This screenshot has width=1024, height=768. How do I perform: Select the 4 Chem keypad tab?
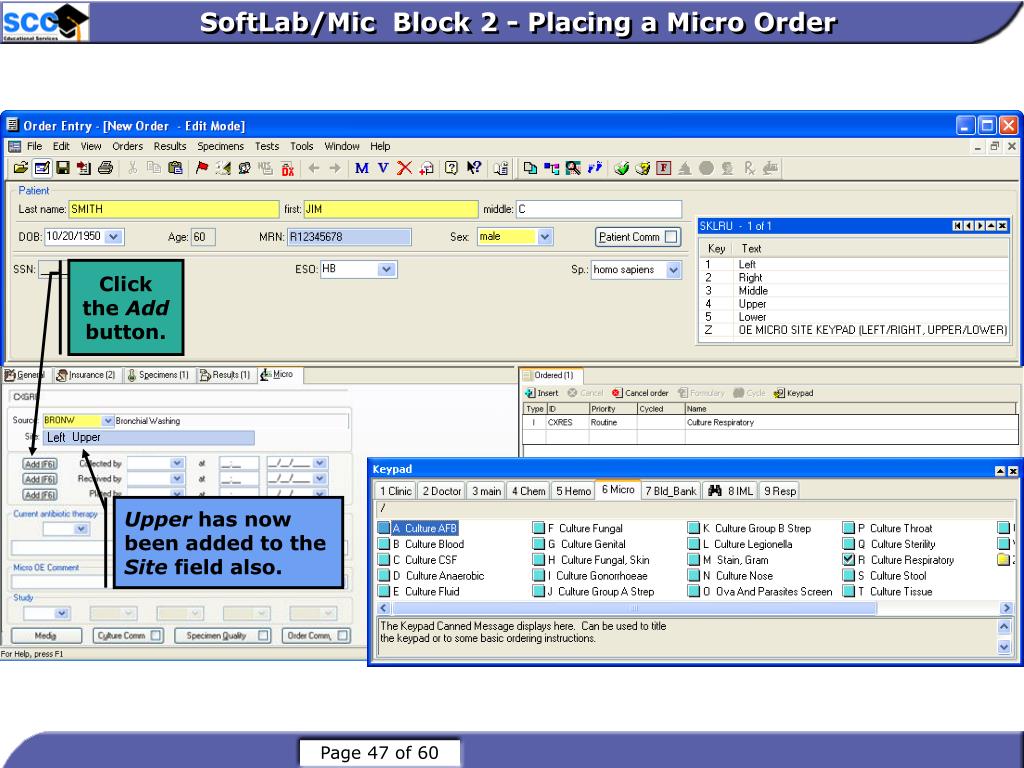point(528,490)
